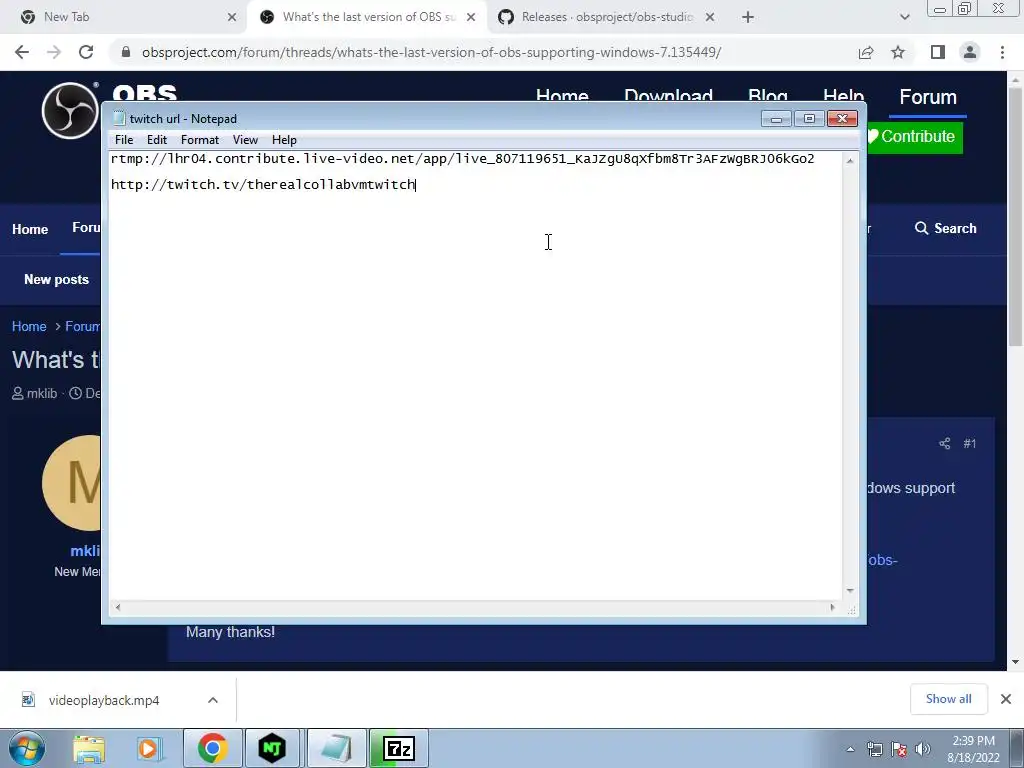Click the page scrollbar in Chrome
1024x768 pixels.
tap(1015, 216)
